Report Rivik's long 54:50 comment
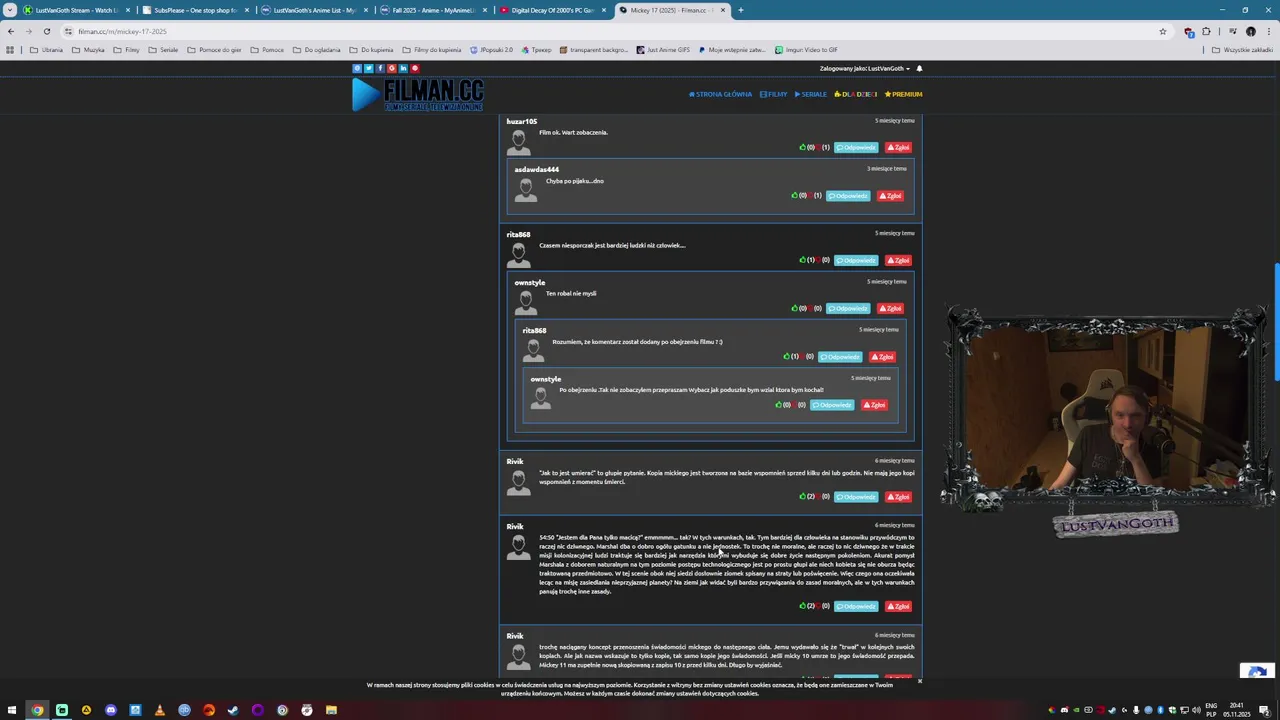 [x=898, y=606]
